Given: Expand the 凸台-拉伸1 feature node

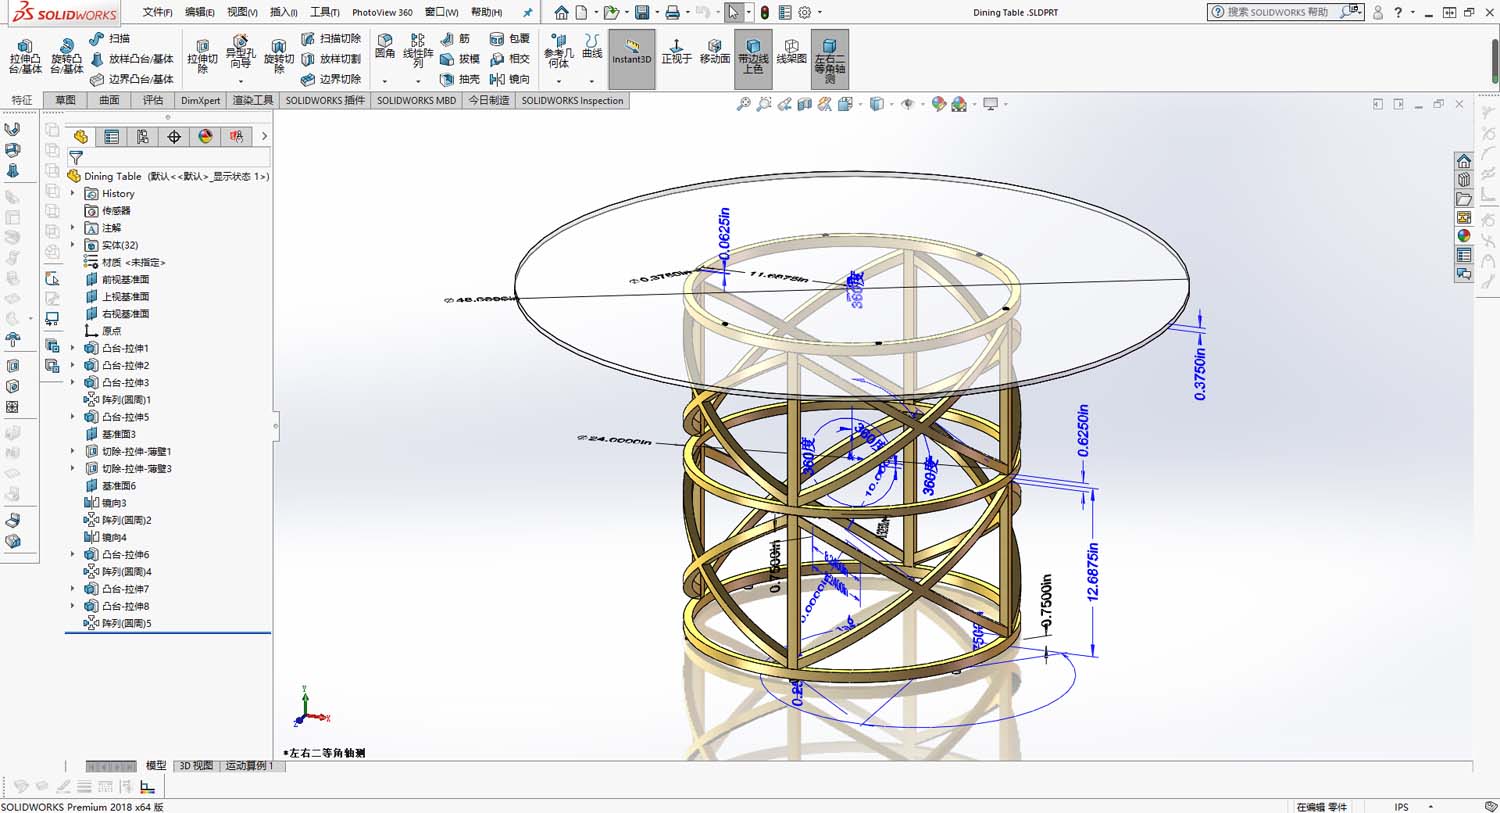Looking at the screenshot, I should point(72,348).
